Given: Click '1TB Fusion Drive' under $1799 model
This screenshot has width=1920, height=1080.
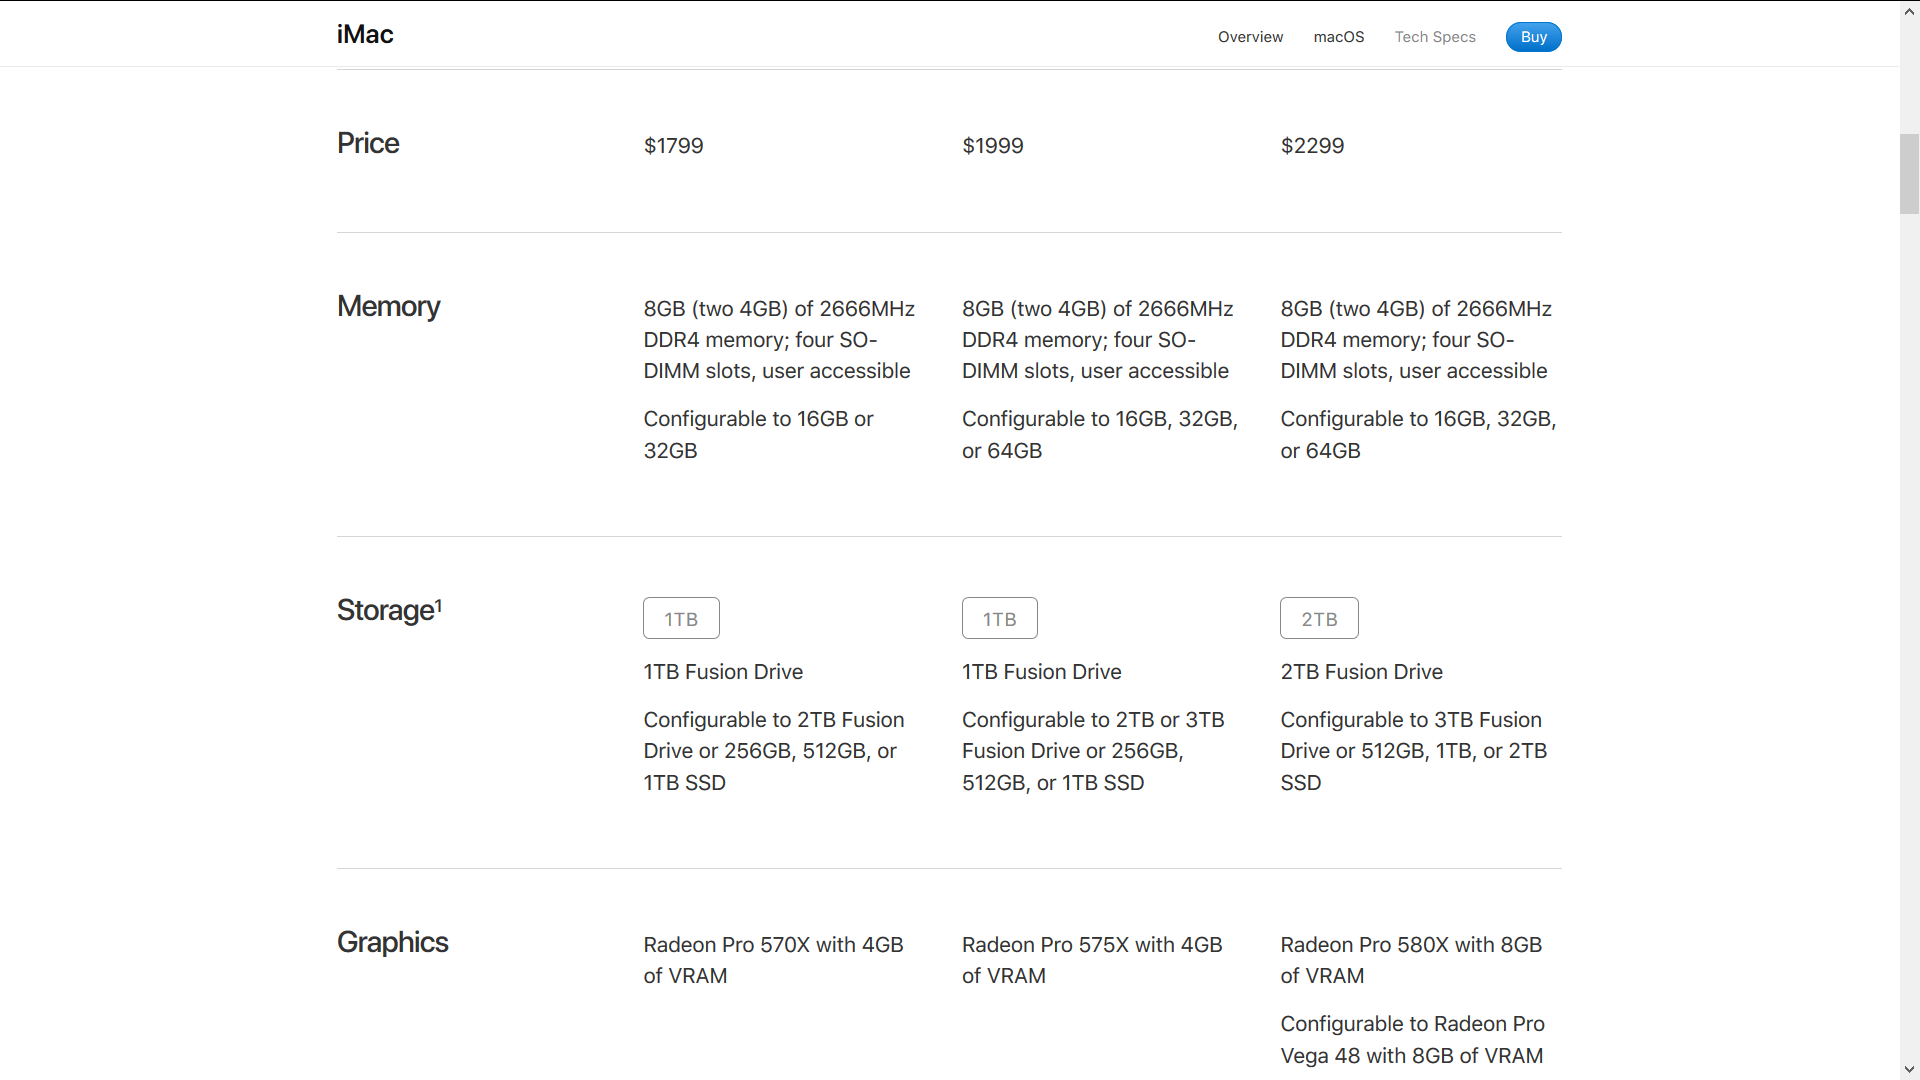Looking at the screenshot, I should 723,672.
